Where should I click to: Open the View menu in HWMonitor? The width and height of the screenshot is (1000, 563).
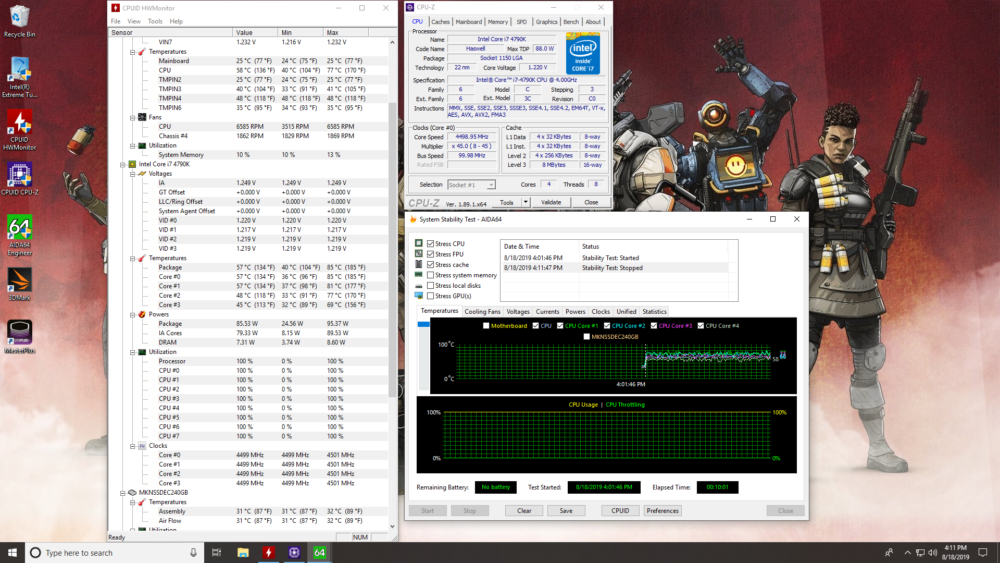point(134,21)
